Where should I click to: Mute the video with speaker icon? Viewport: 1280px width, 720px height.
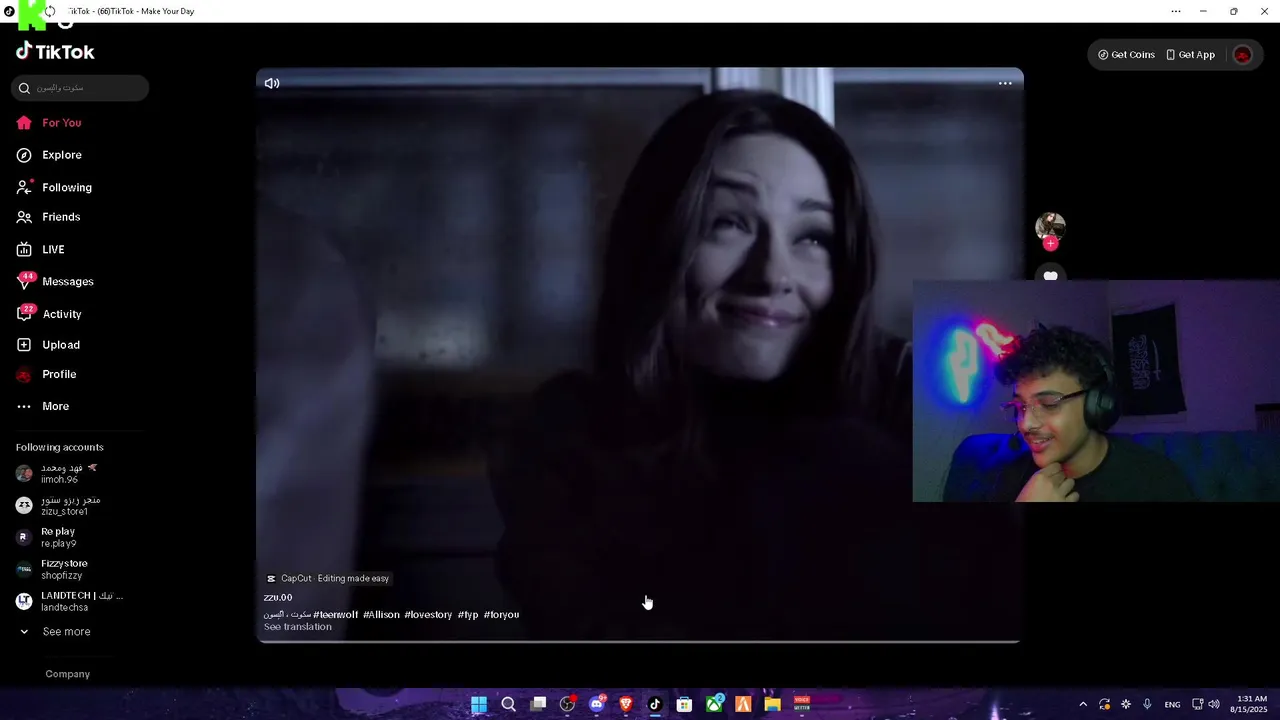(x=272, y=83)
